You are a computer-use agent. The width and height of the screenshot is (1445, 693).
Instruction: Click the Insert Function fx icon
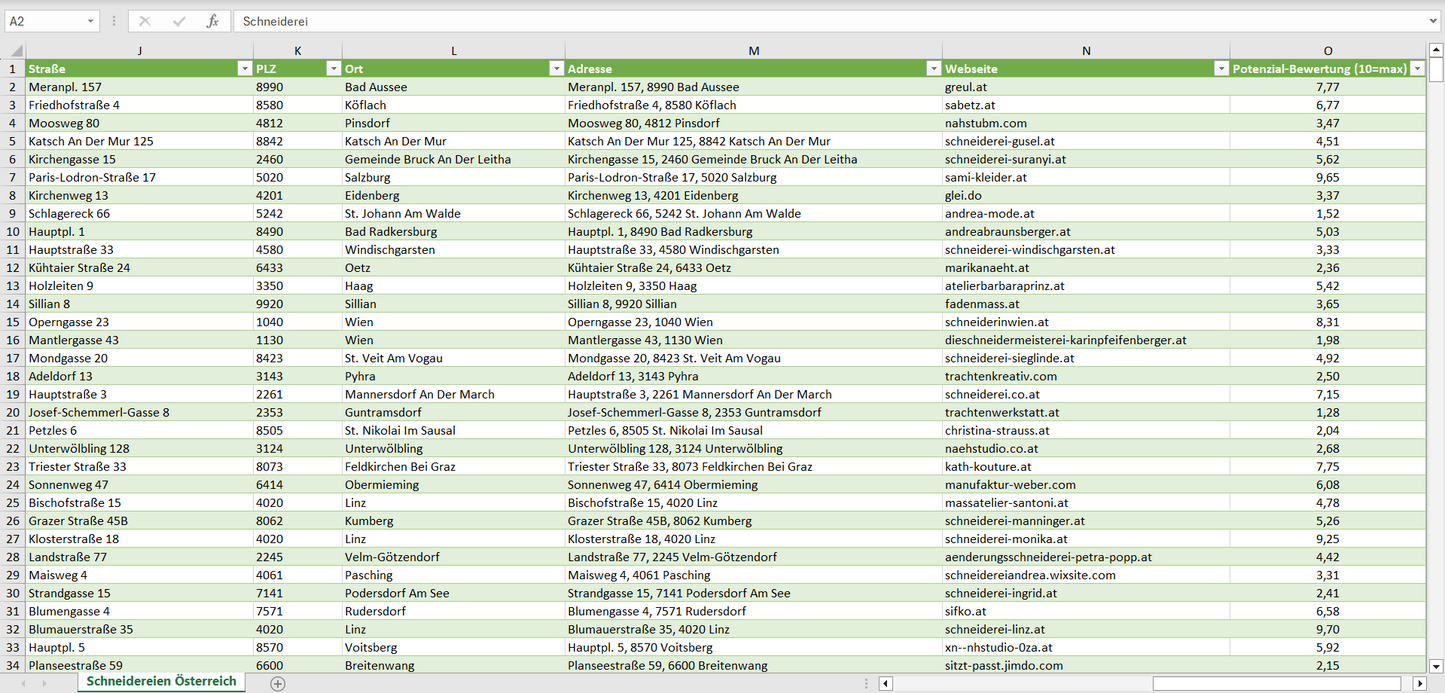212,21
